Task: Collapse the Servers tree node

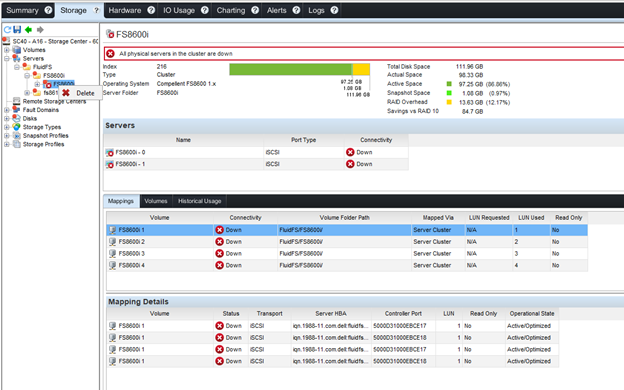Action: coord(7,58)
